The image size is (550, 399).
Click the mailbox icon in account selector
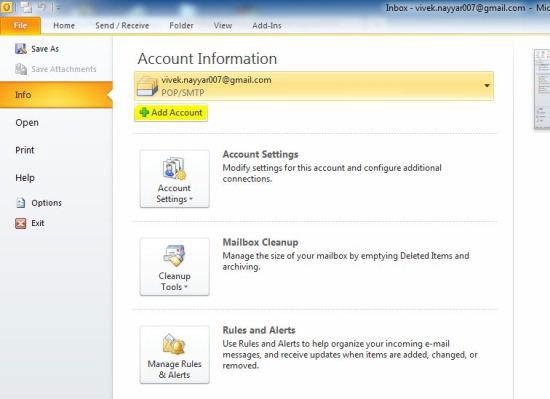pyautogui.click(x=147, y=86)
